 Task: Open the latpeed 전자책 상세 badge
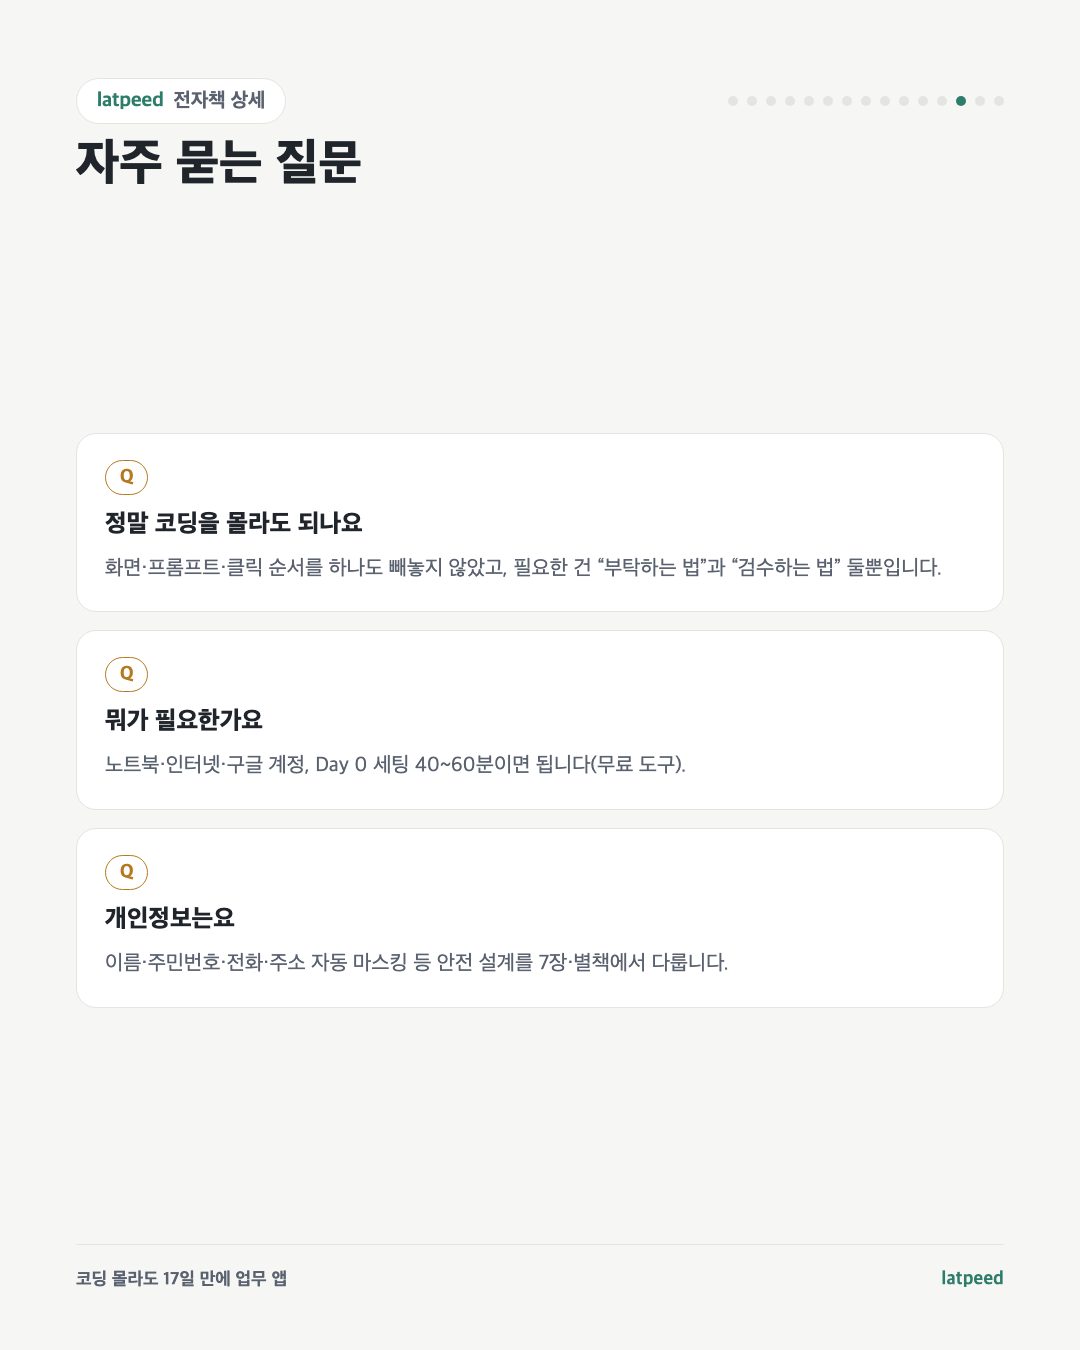[181, 100]
